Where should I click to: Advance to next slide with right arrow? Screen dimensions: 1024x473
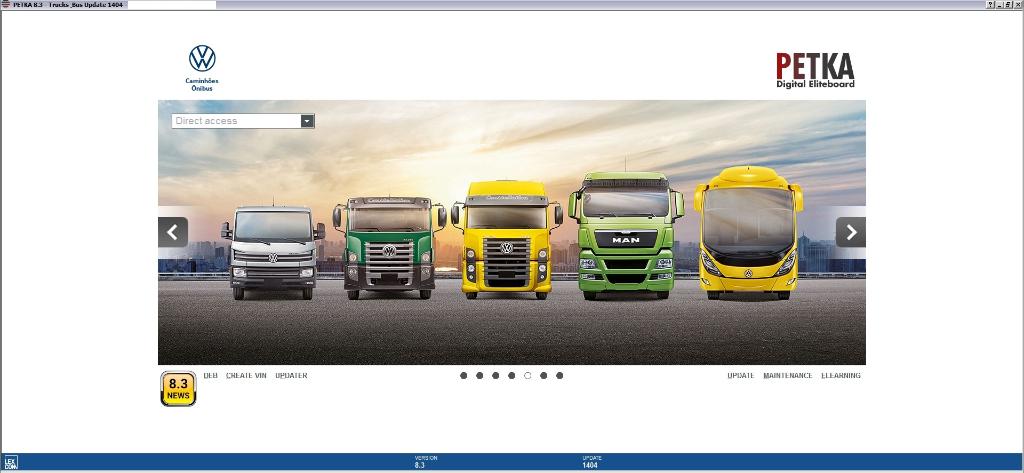[x=851, y=232]
